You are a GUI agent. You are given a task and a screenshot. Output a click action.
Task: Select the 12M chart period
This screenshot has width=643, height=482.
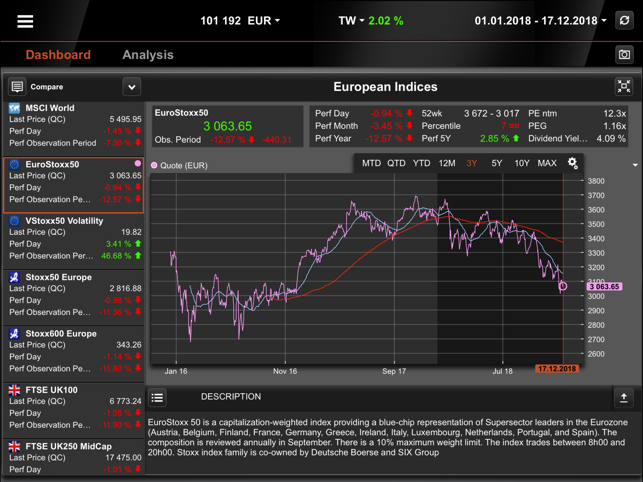point(447,163)
